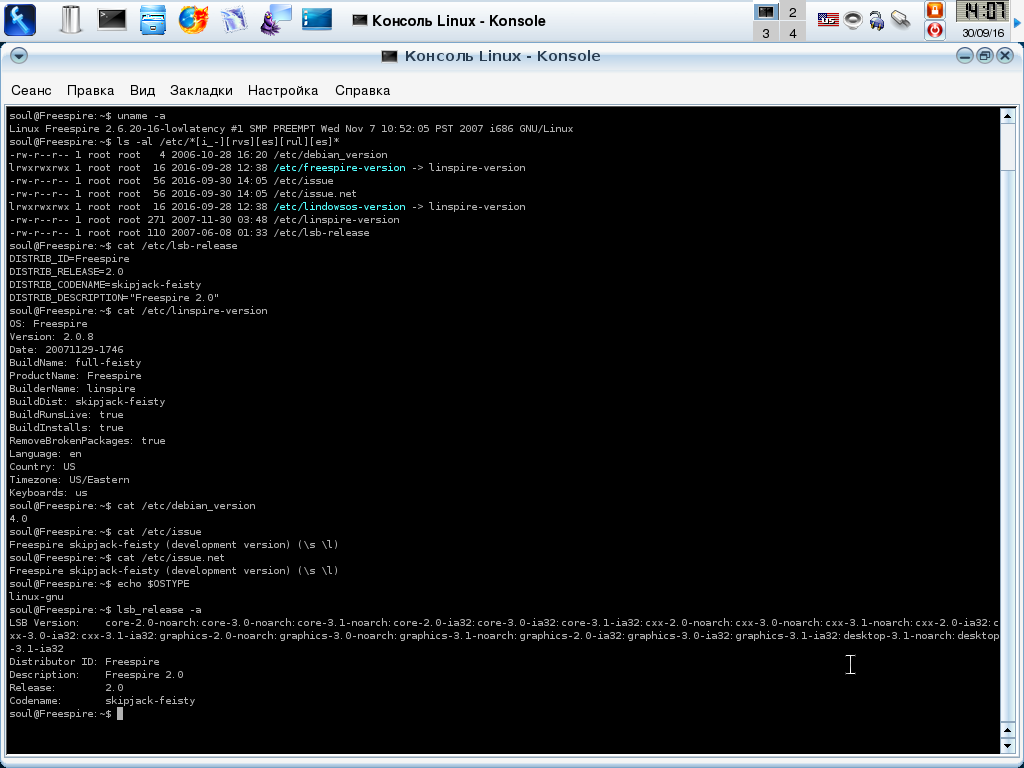
Task: Click the 'Timezone: US/Eastern' output line
Action: pos(69,480)
